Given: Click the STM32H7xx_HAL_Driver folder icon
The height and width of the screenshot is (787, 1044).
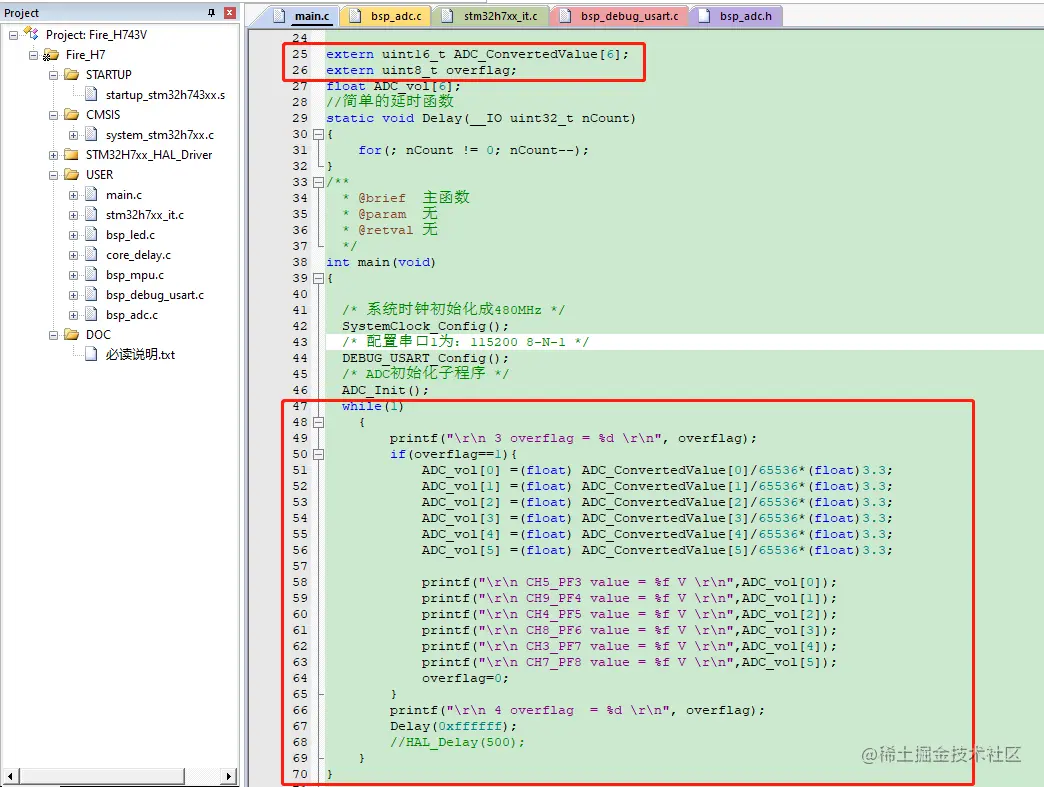Looking at the screenshot, I should click(x=71, y=154).
